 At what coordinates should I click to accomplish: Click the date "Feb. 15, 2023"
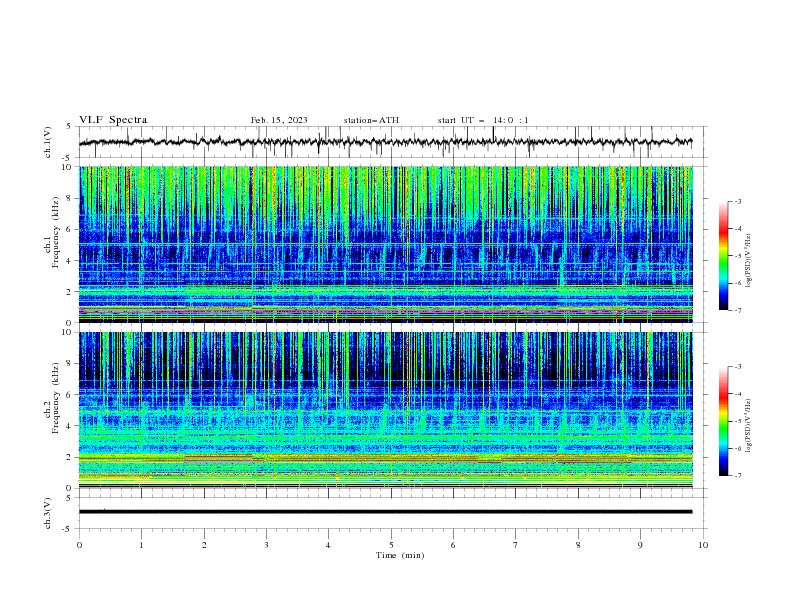(x=279, y=120)
